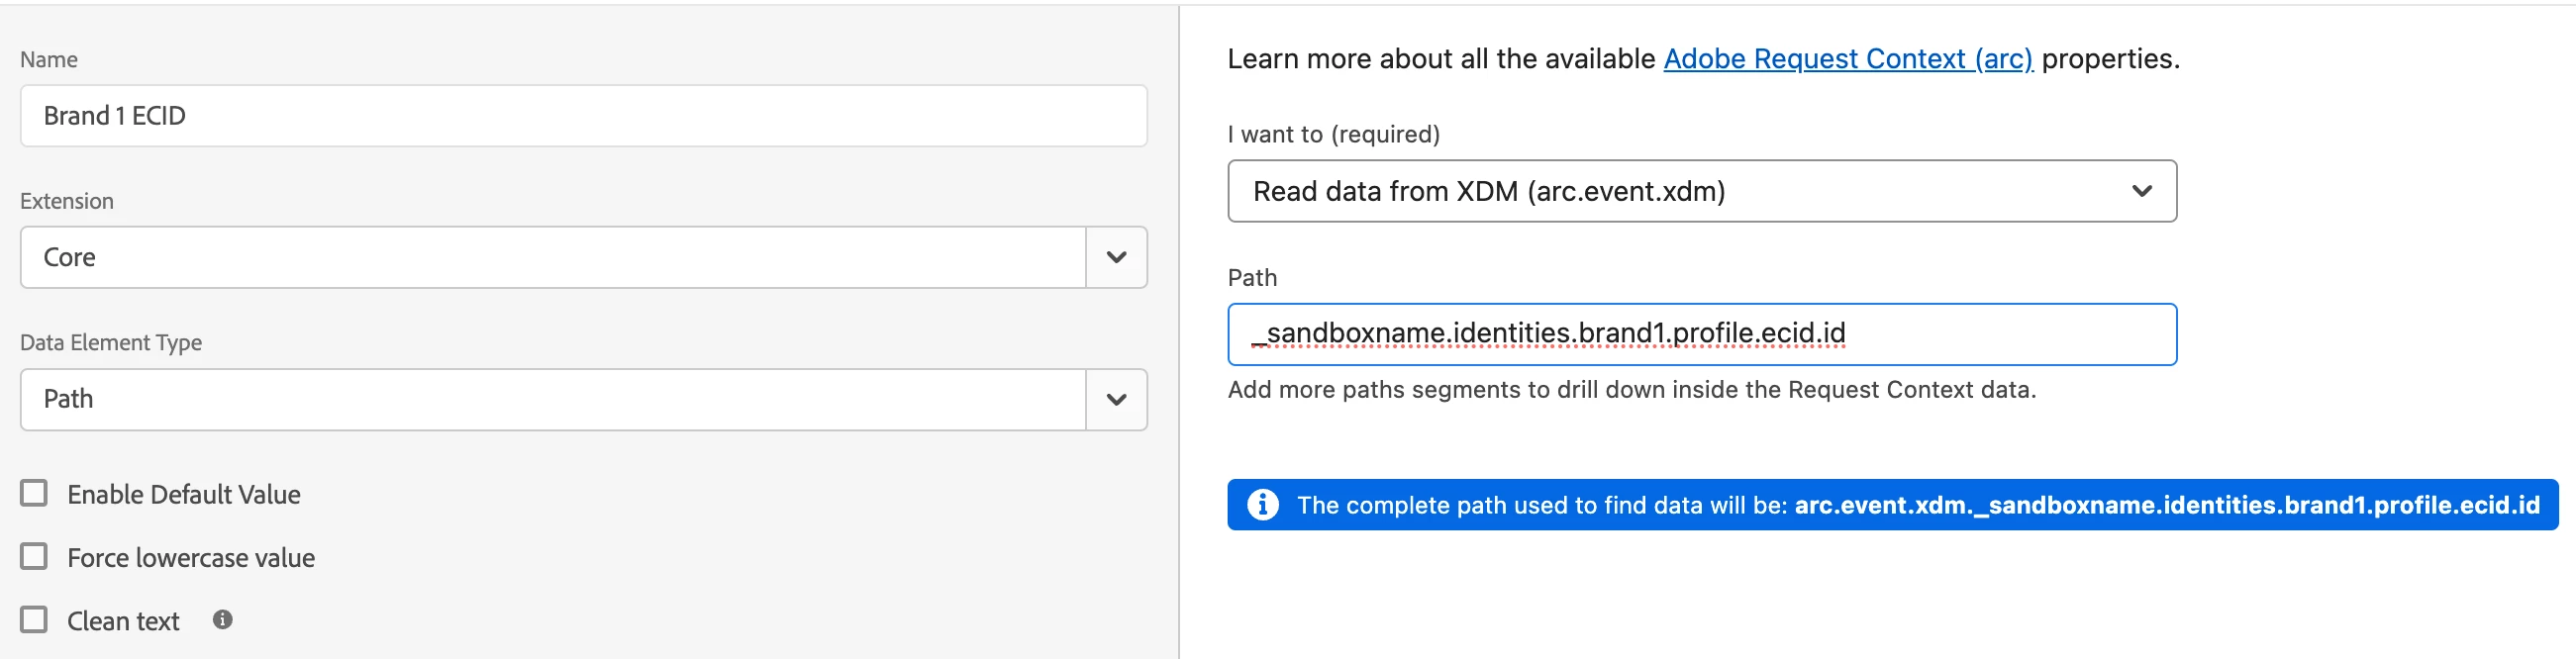Viewport: 2576px width, 659px height.
Task: Open the Extension dropdown showing Core
Action: tap(552, 257)
